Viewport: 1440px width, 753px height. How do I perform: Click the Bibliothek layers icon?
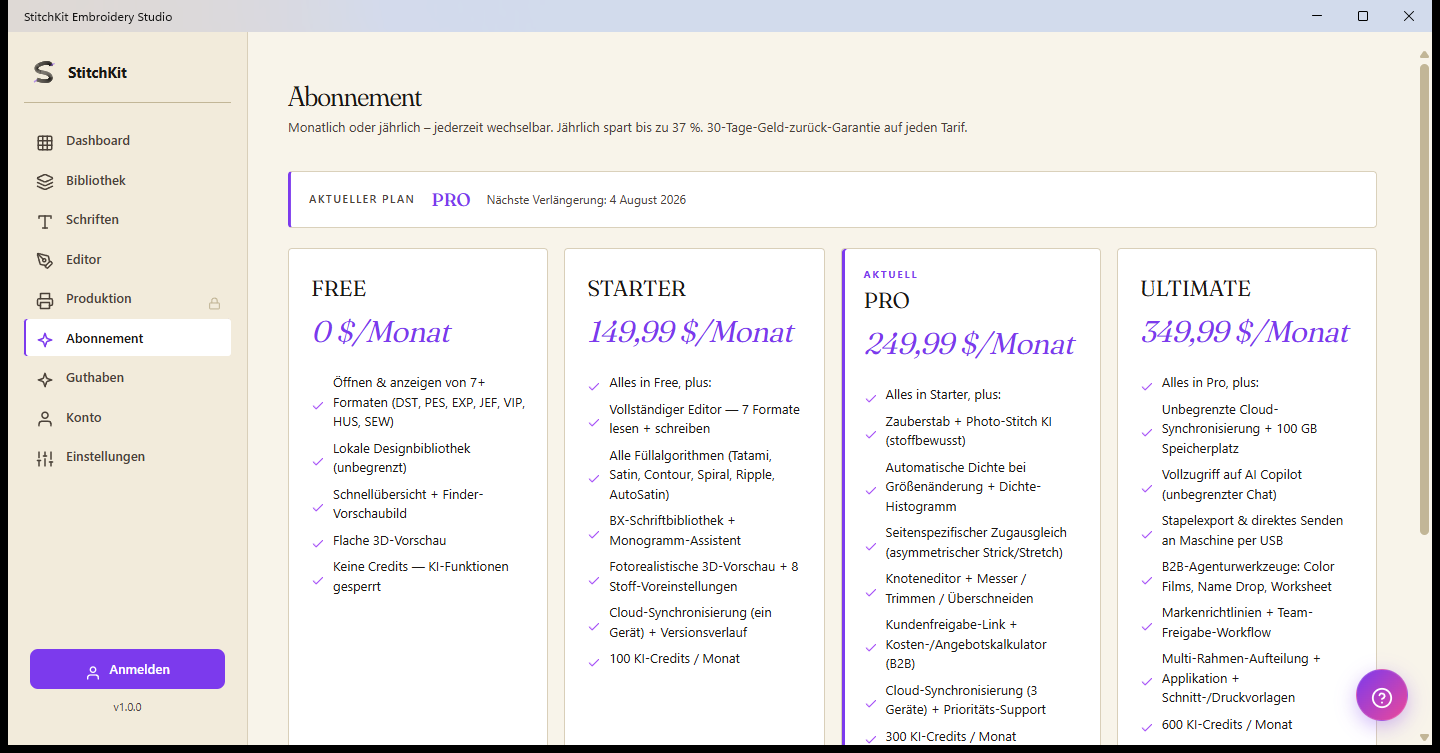tap(45, 182)
